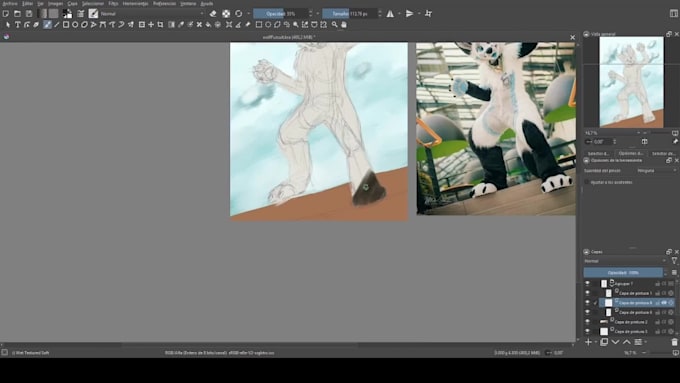Toggle horizontal mirror tool
Image resolution: width=680 pixels, height=383 pixels.
(390, 14)
